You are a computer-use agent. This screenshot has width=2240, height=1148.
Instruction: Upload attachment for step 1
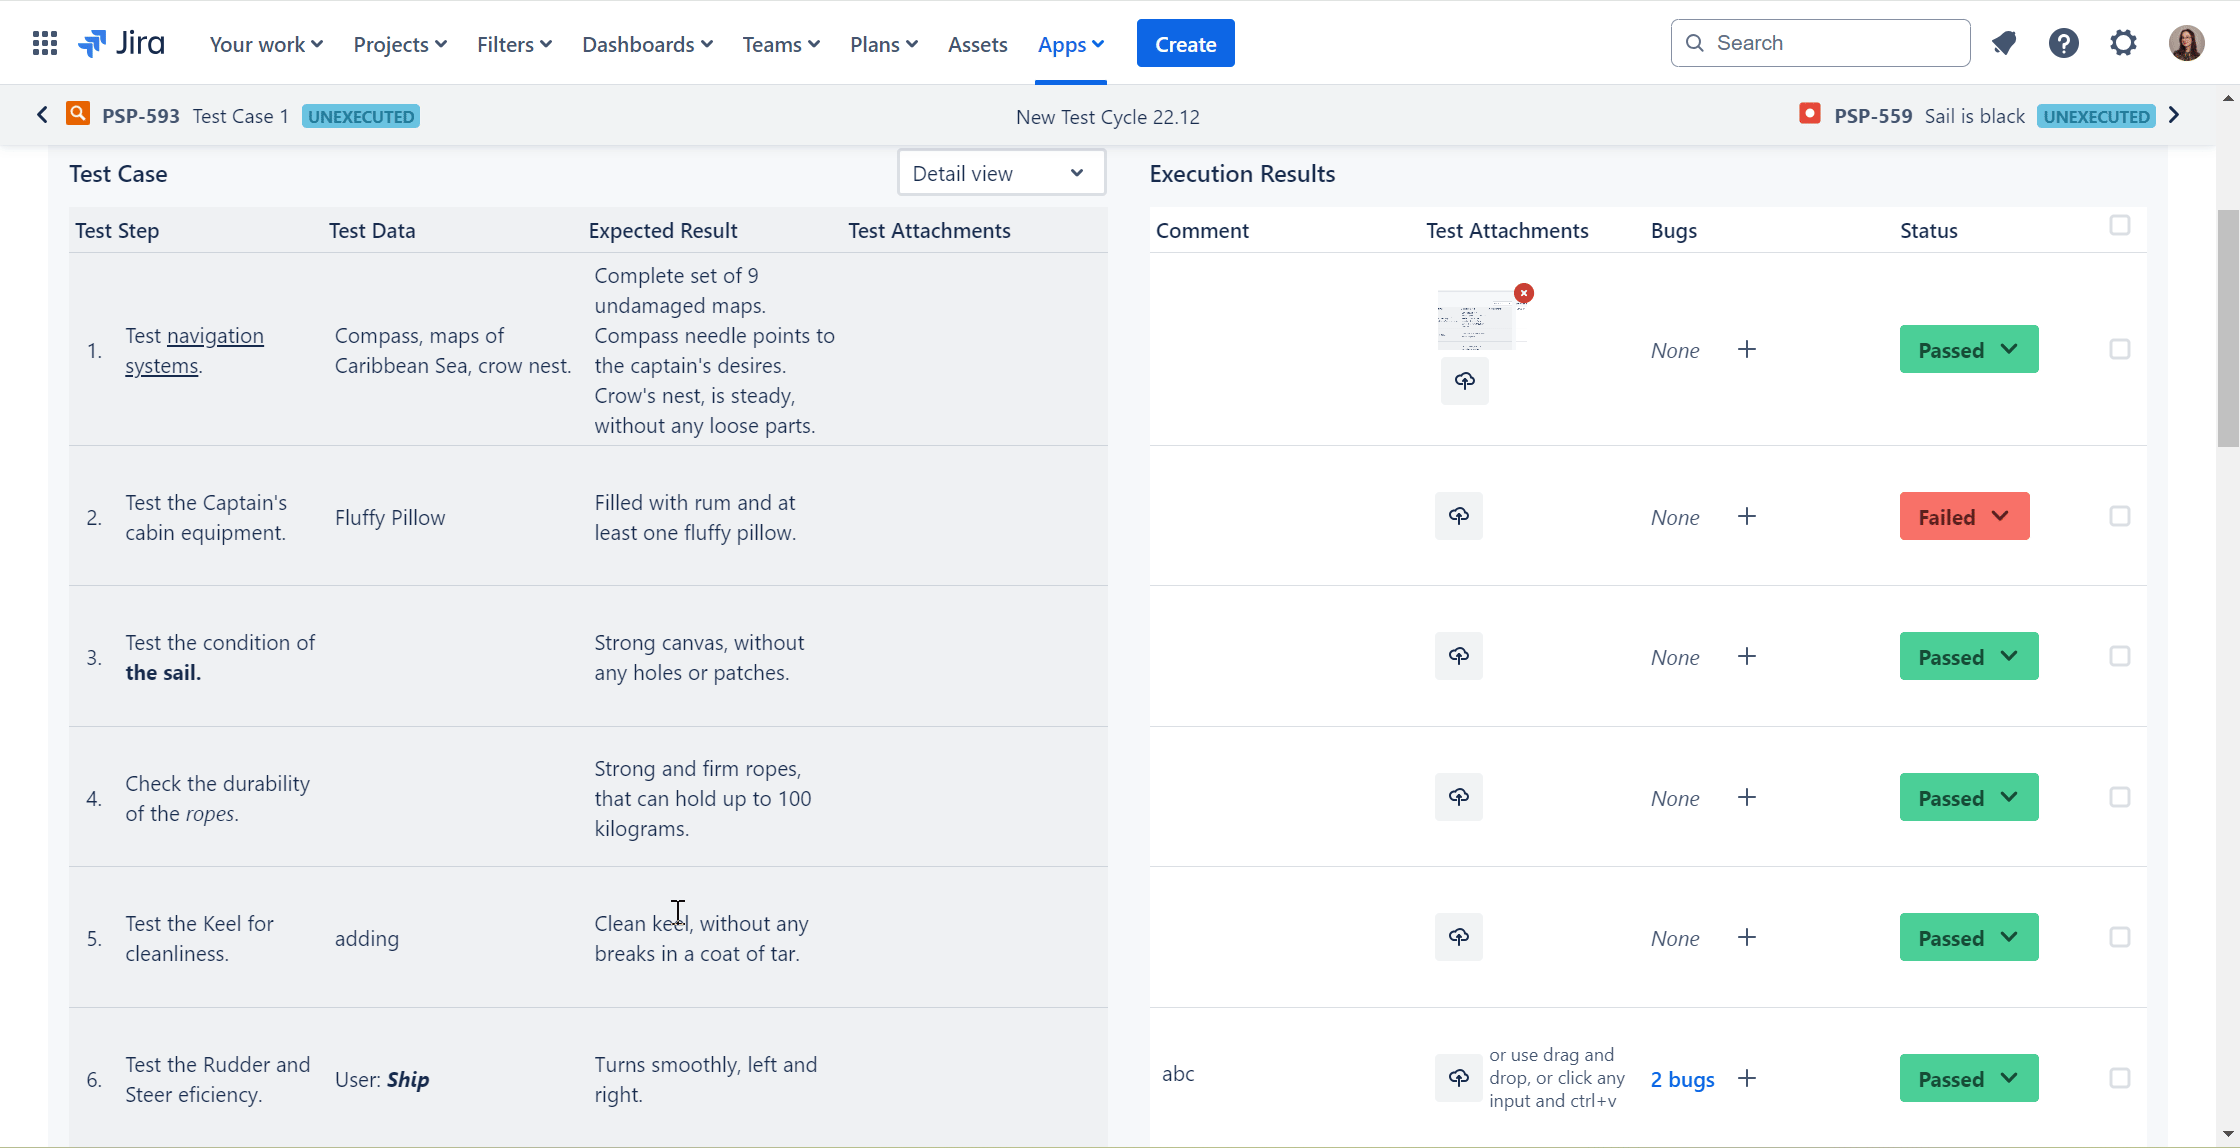point(1465,381)
